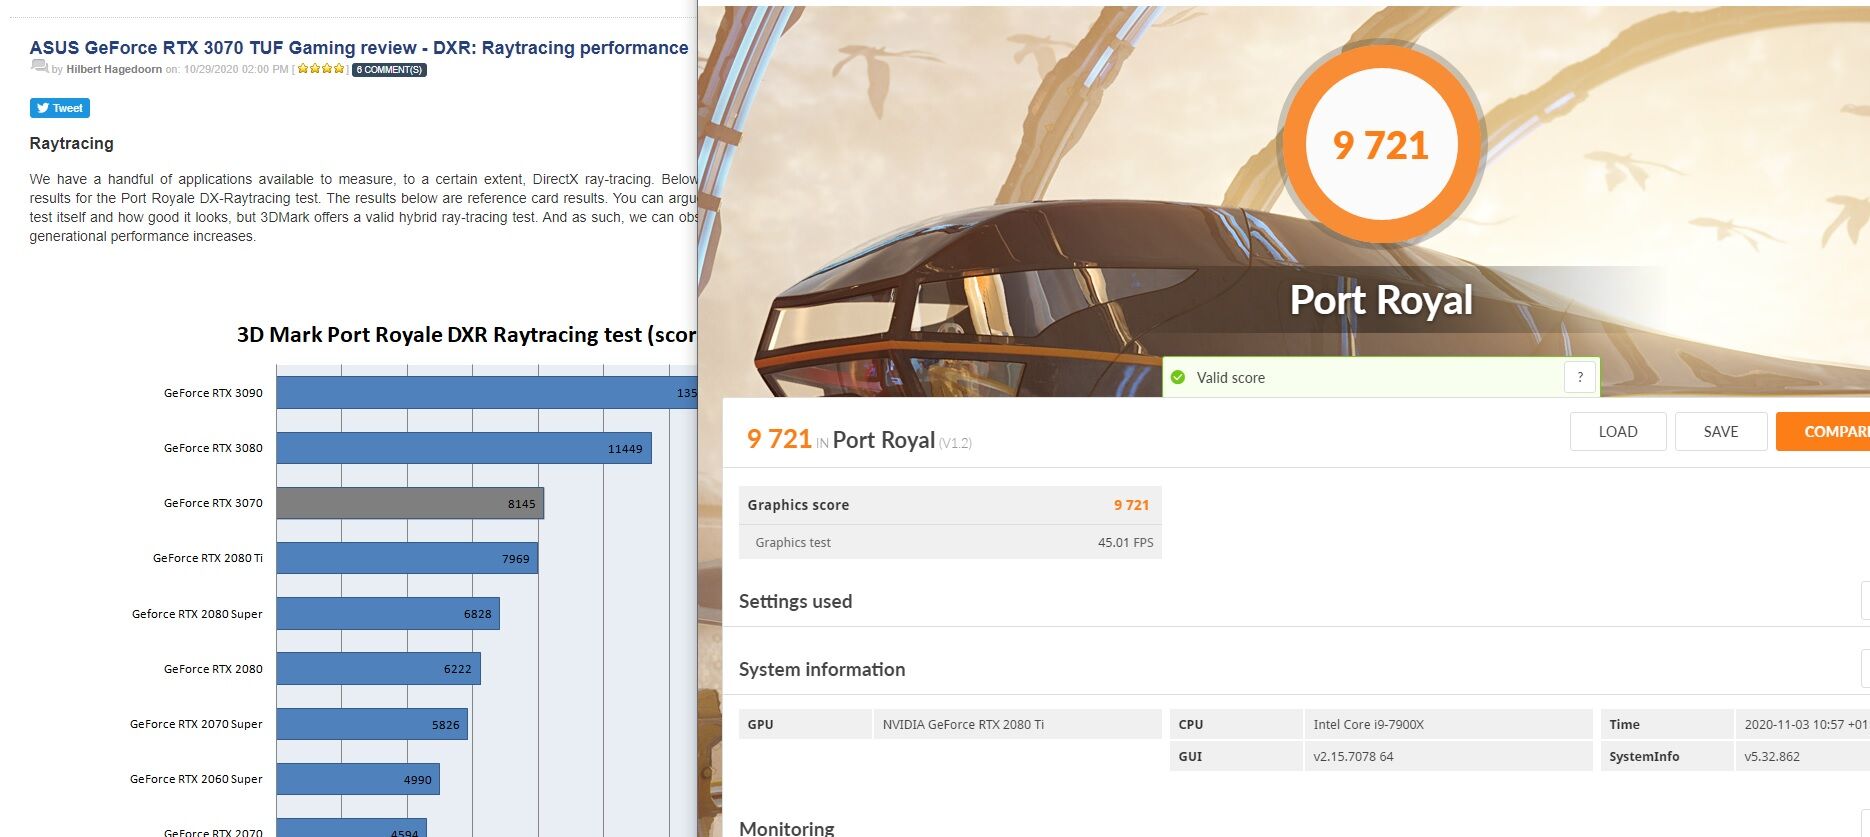Click the GeForce RTX 3090 chart label
The image size is (1870, 837).
(x=213, y=393)
